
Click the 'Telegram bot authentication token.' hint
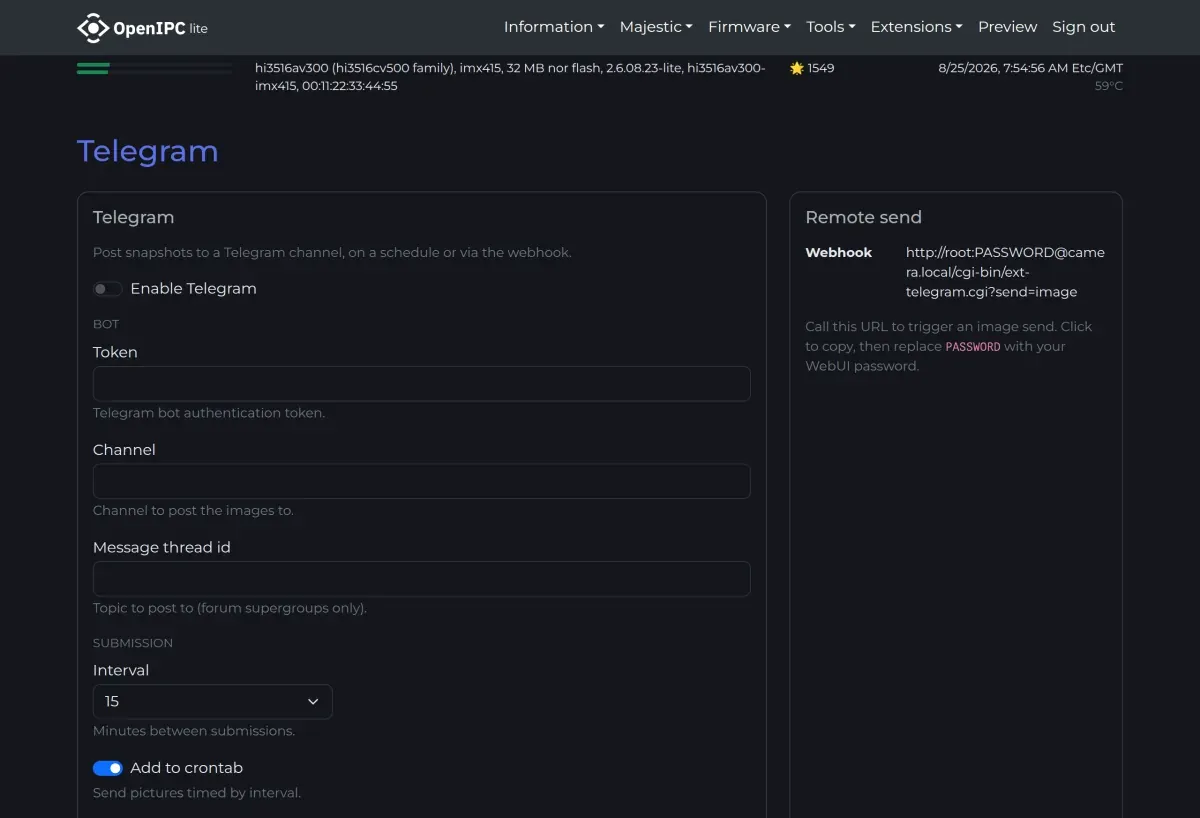click(209, 413)
